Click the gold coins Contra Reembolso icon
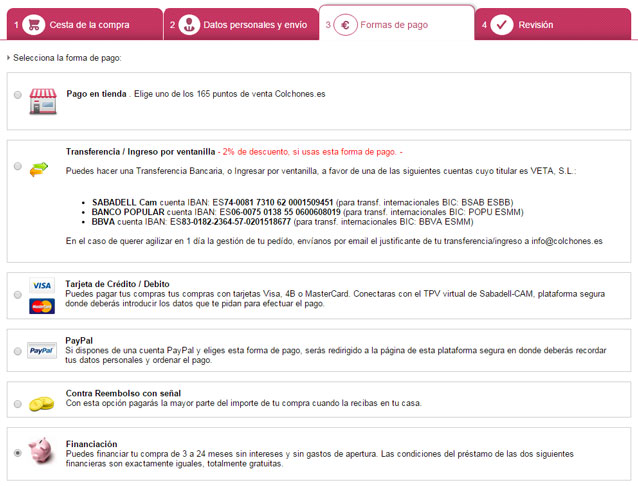This screenshot has width=638, height=486. click(x=41, y=402)
